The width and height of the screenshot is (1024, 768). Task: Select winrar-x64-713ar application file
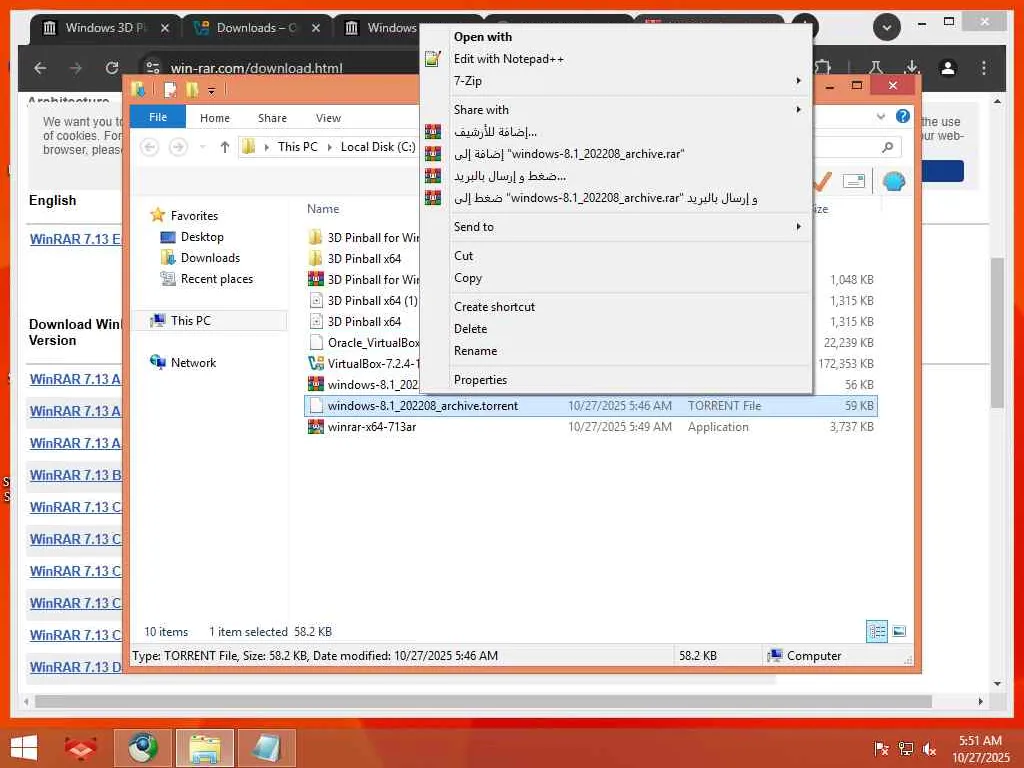click(372, 427)
